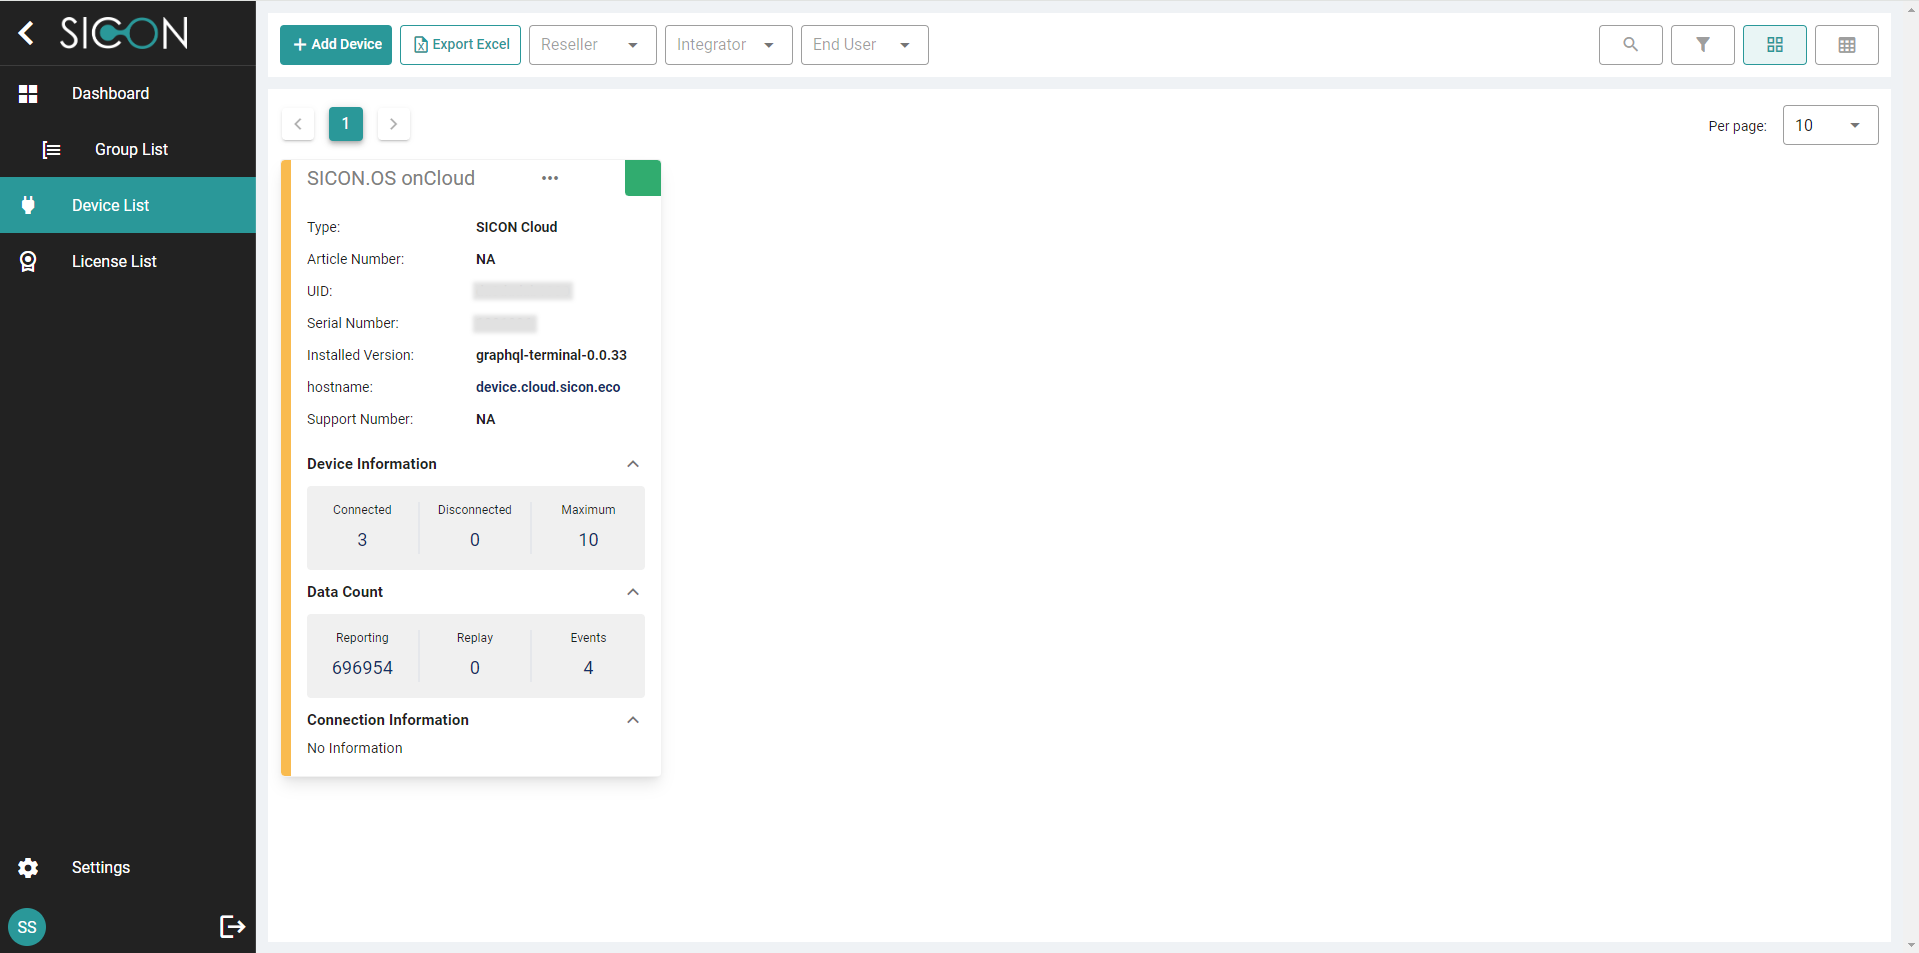1919x953 pixels.
Task: Open the Integrator dropdown
Action: 728,45
